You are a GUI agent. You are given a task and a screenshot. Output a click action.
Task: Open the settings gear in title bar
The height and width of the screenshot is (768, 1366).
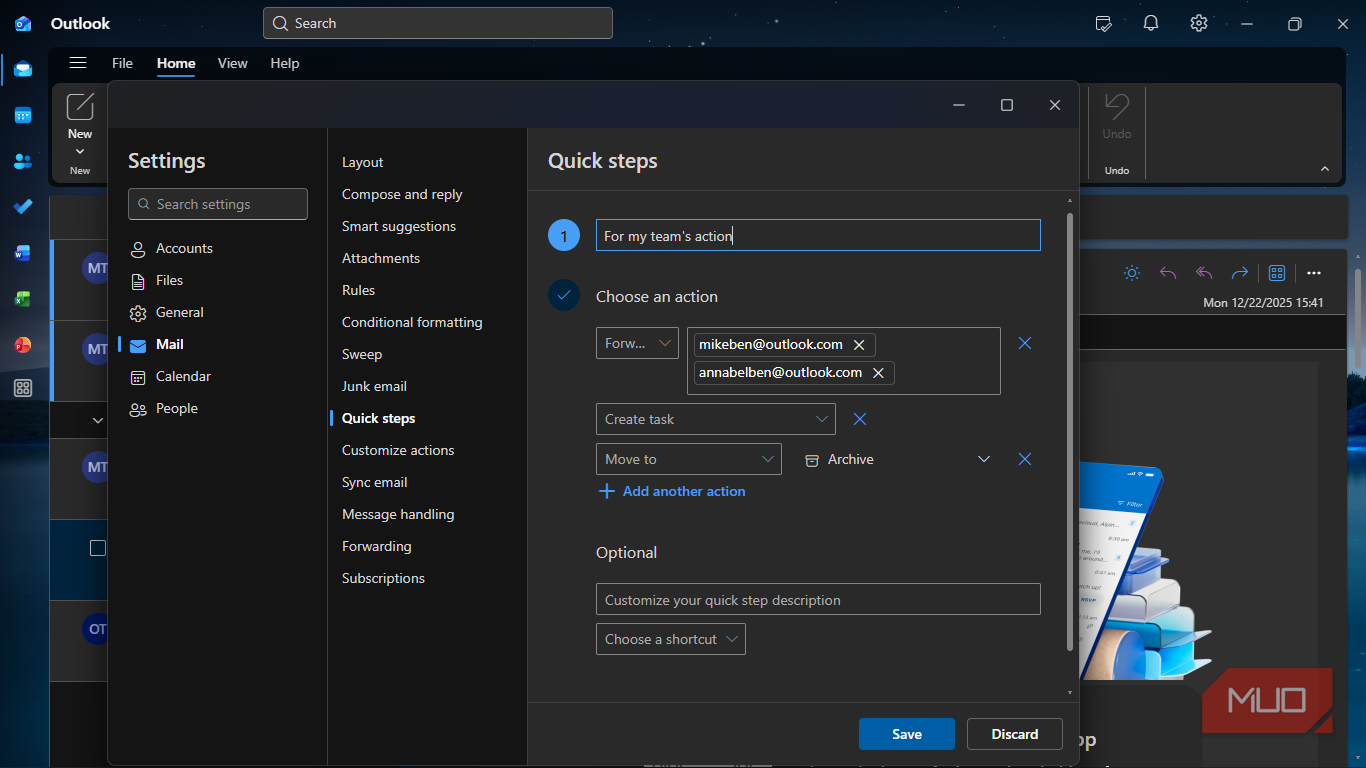(1199, 23)
